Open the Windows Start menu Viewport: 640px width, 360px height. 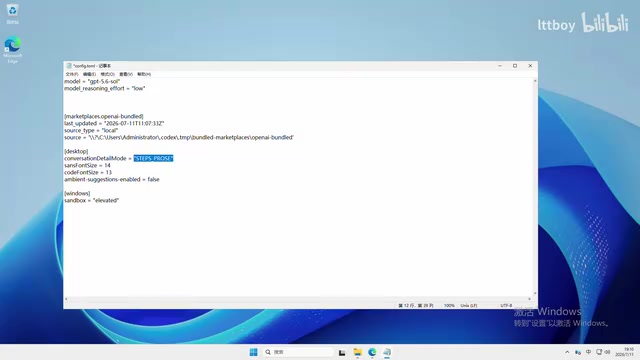(253, 352)
